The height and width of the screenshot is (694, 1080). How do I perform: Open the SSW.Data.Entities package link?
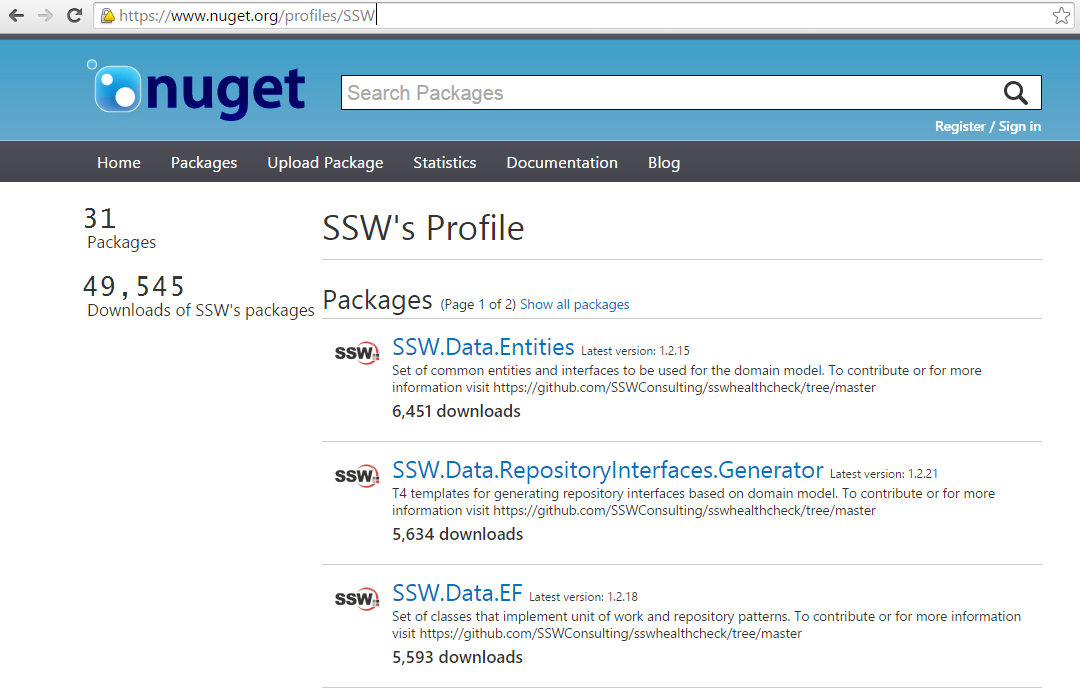tap(483, 347)
